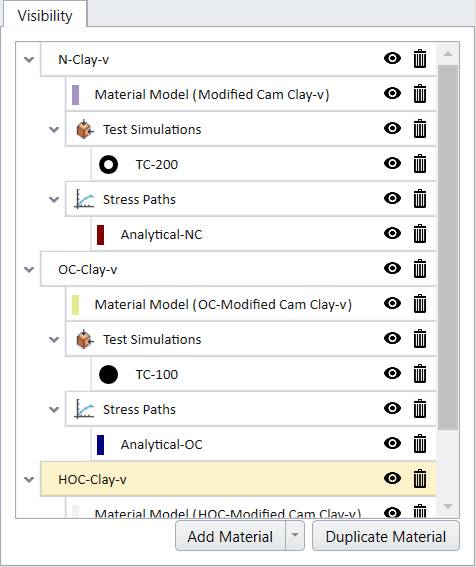476x567 pixels.
Task: Select the HOC-Clay-v tree row
Action: pyautogui.click(x=238, y=479)
